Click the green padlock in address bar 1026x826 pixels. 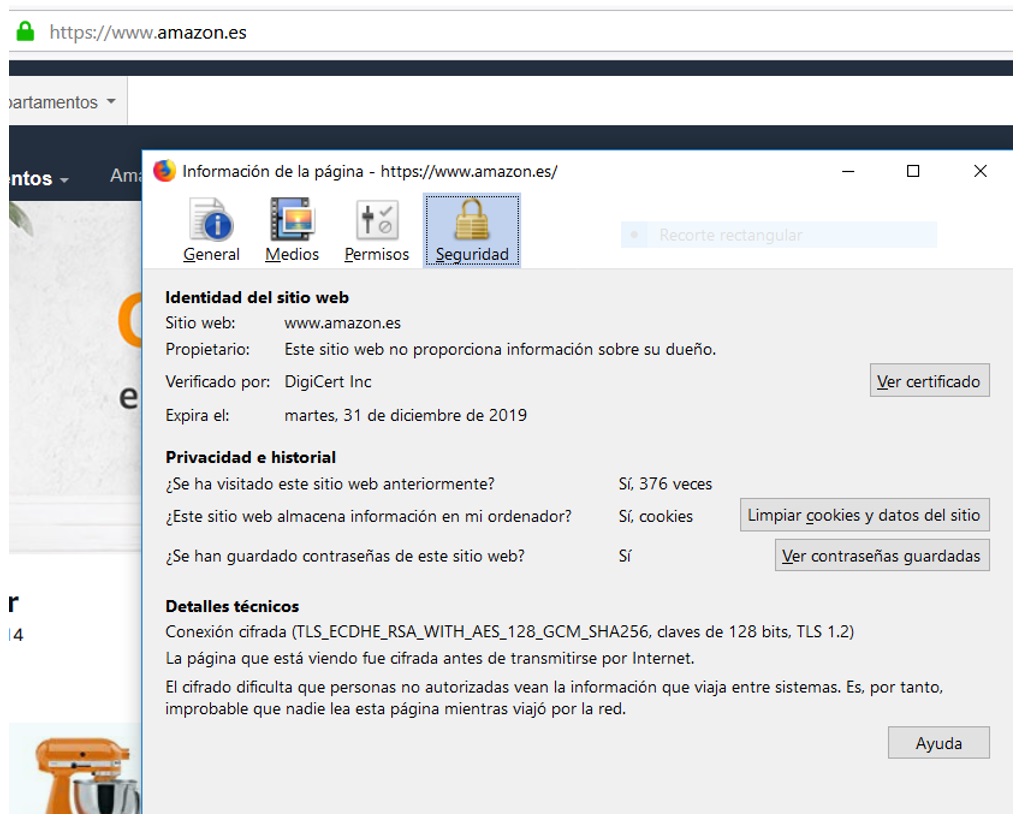(x=25, y=31)
